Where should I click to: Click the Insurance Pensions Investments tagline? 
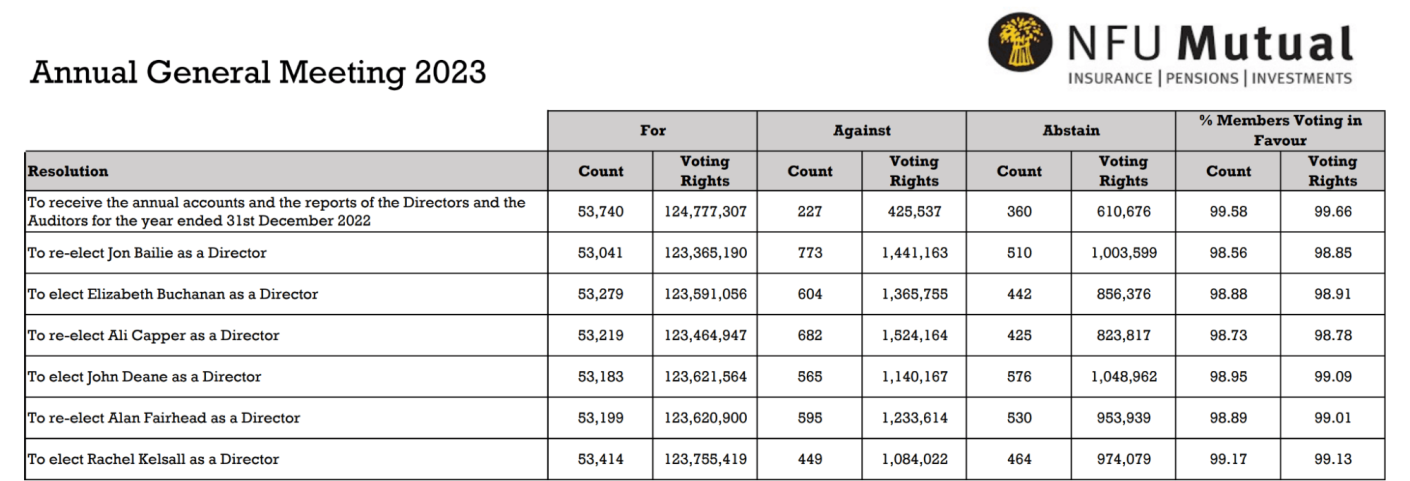point(1210,78)
